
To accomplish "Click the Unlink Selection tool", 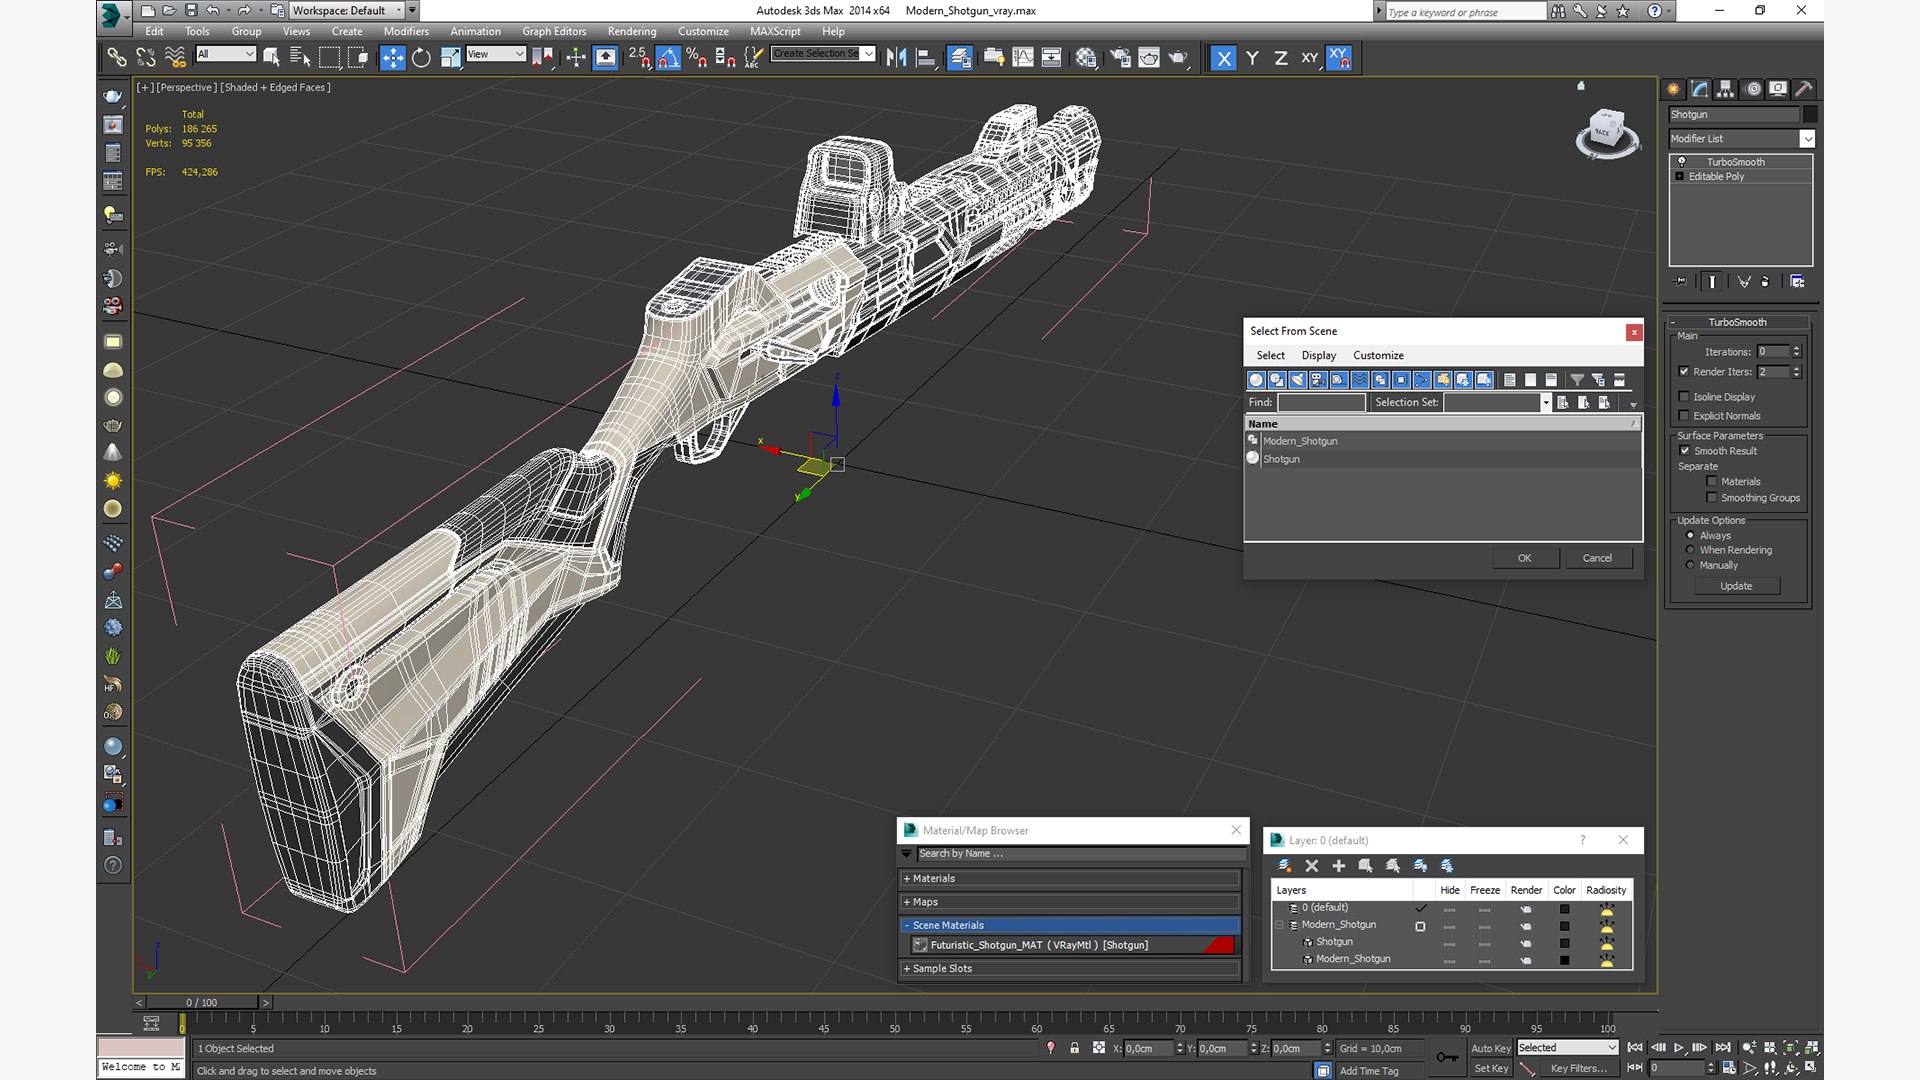I will (x=146, y=57).
